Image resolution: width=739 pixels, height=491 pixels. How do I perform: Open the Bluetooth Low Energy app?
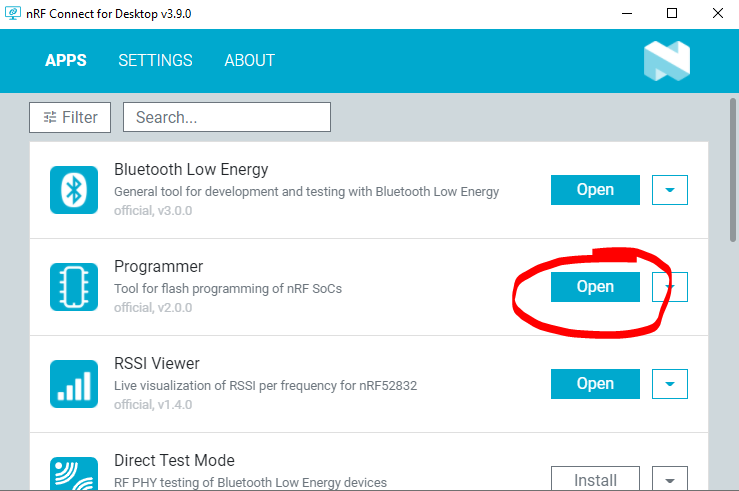click(x=595, y=190)
